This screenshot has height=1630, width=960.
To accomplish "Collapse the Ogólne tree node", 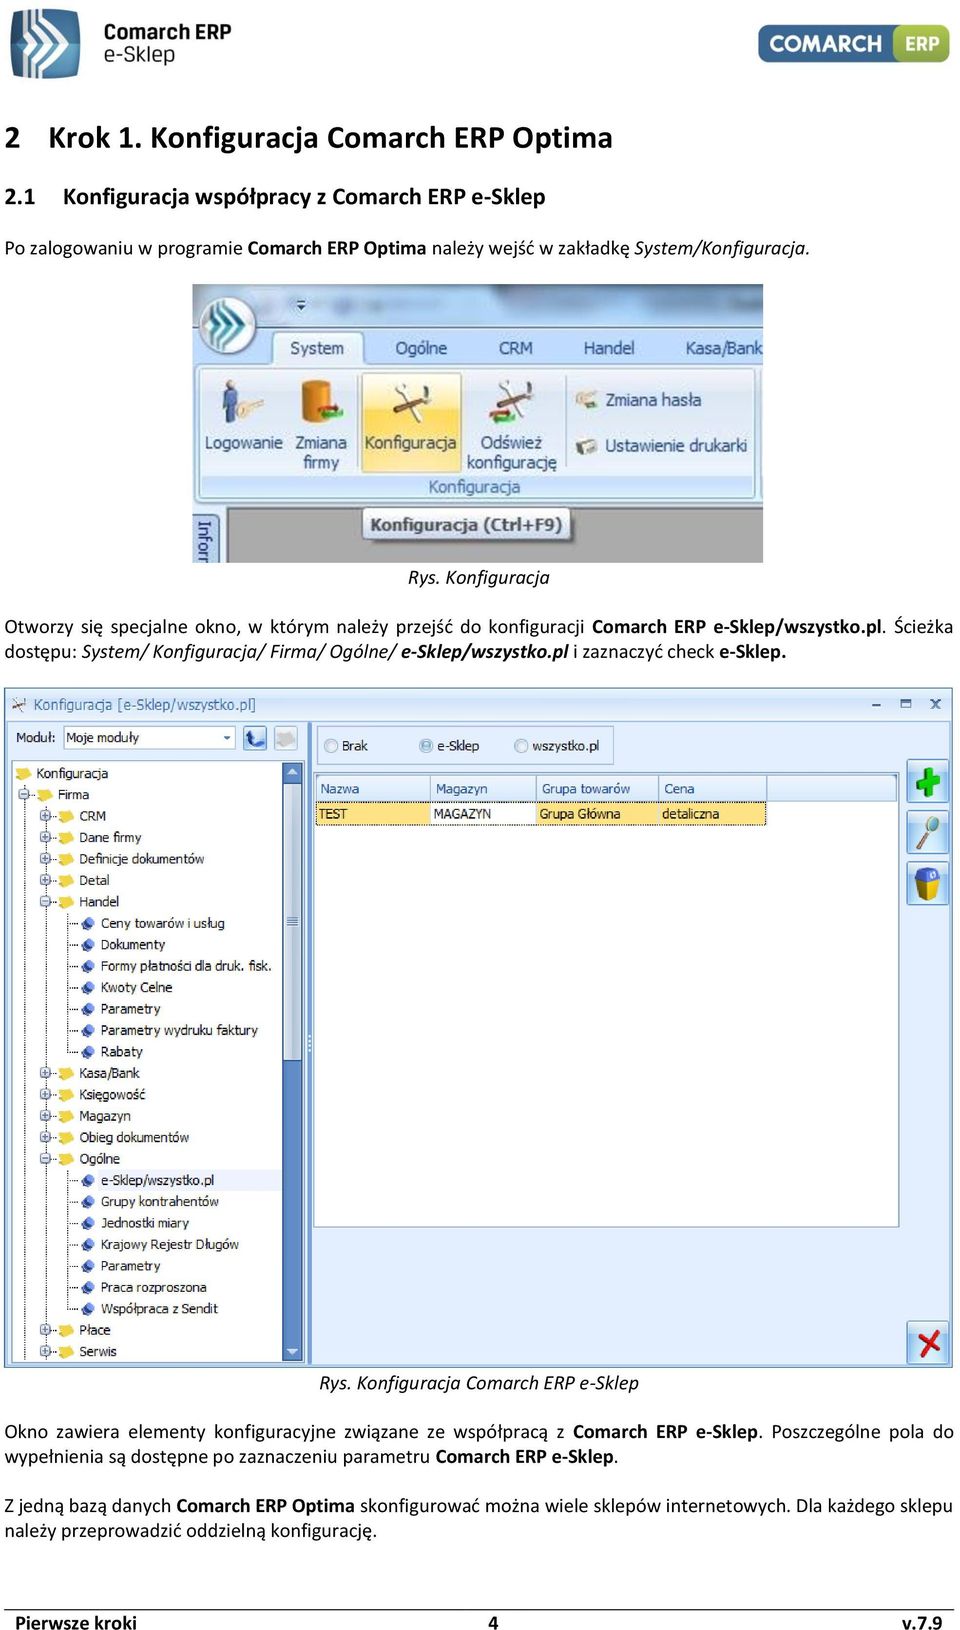I will tap(45, 1159).
